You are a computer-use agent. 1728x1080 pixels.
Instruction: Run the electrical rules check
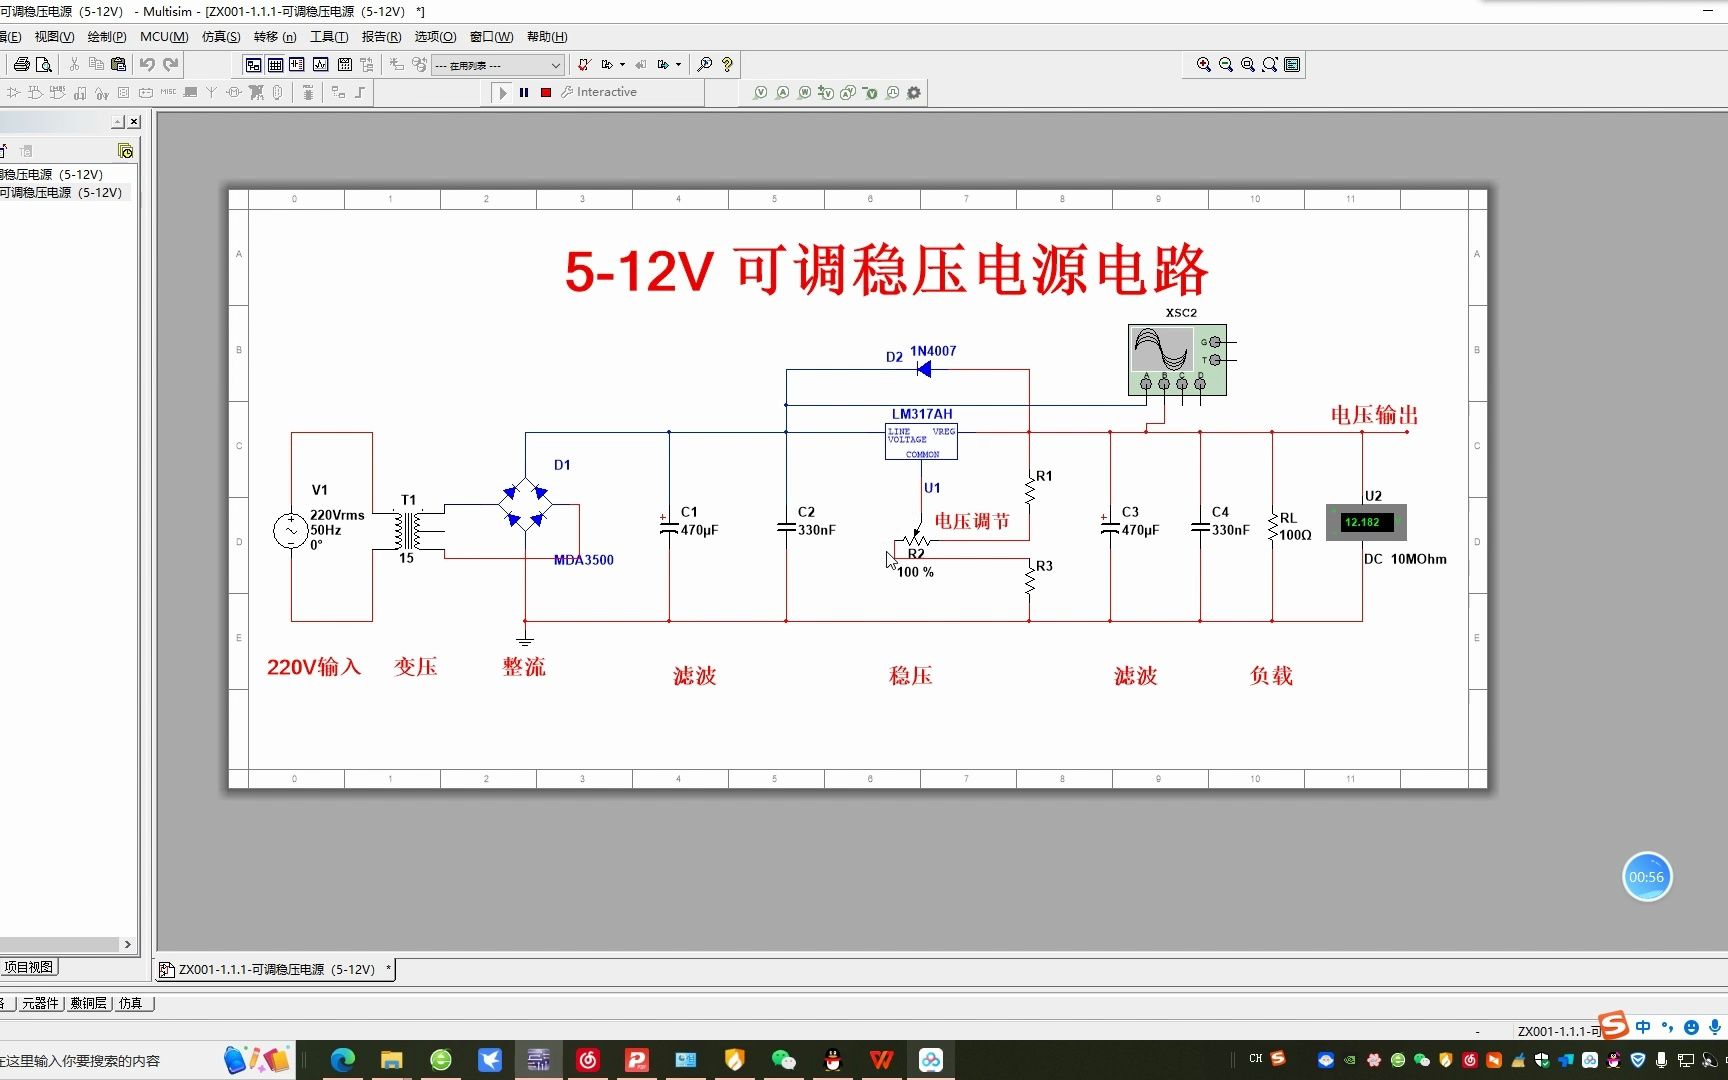coord(583,64)
